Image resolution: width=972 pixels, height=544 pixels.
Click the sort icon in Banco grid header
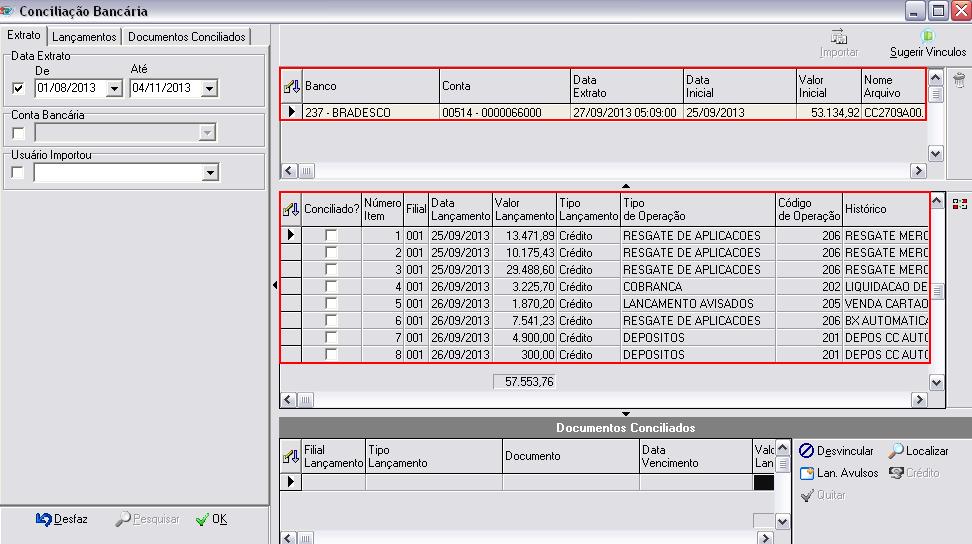click(291, 87)
